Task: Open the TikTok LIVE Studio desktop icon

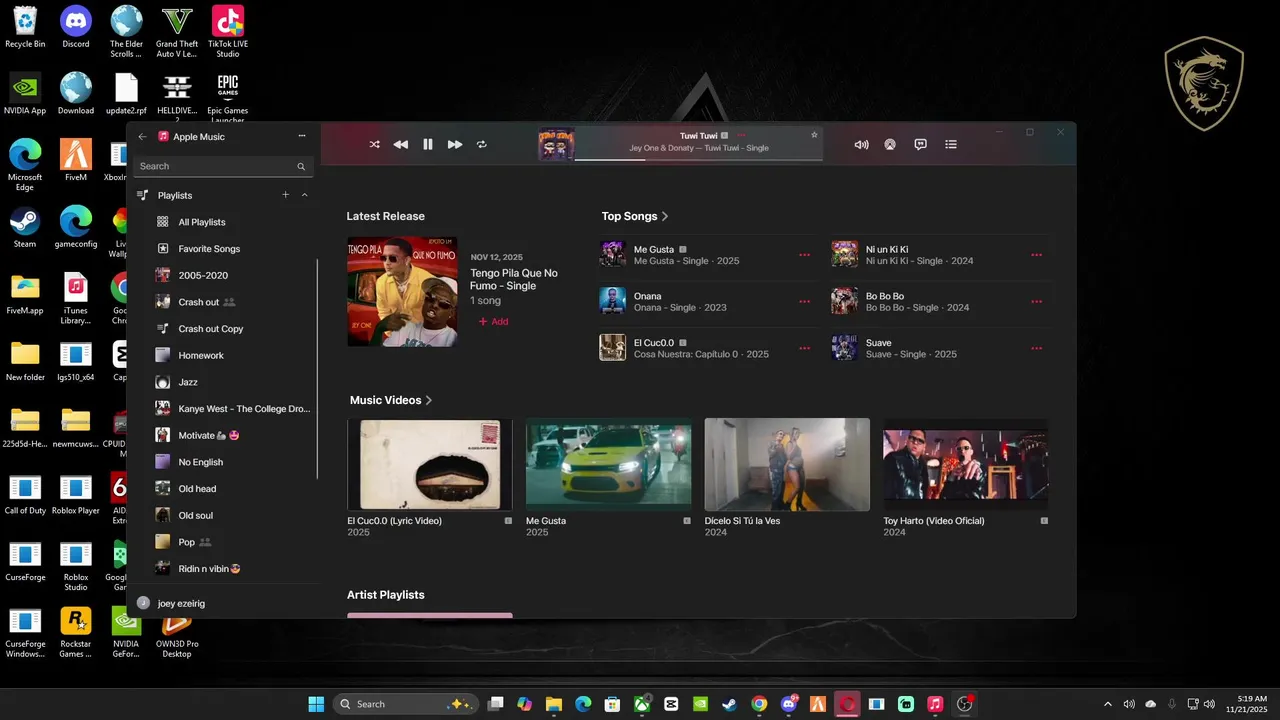Action: click(x=228, y=31)
